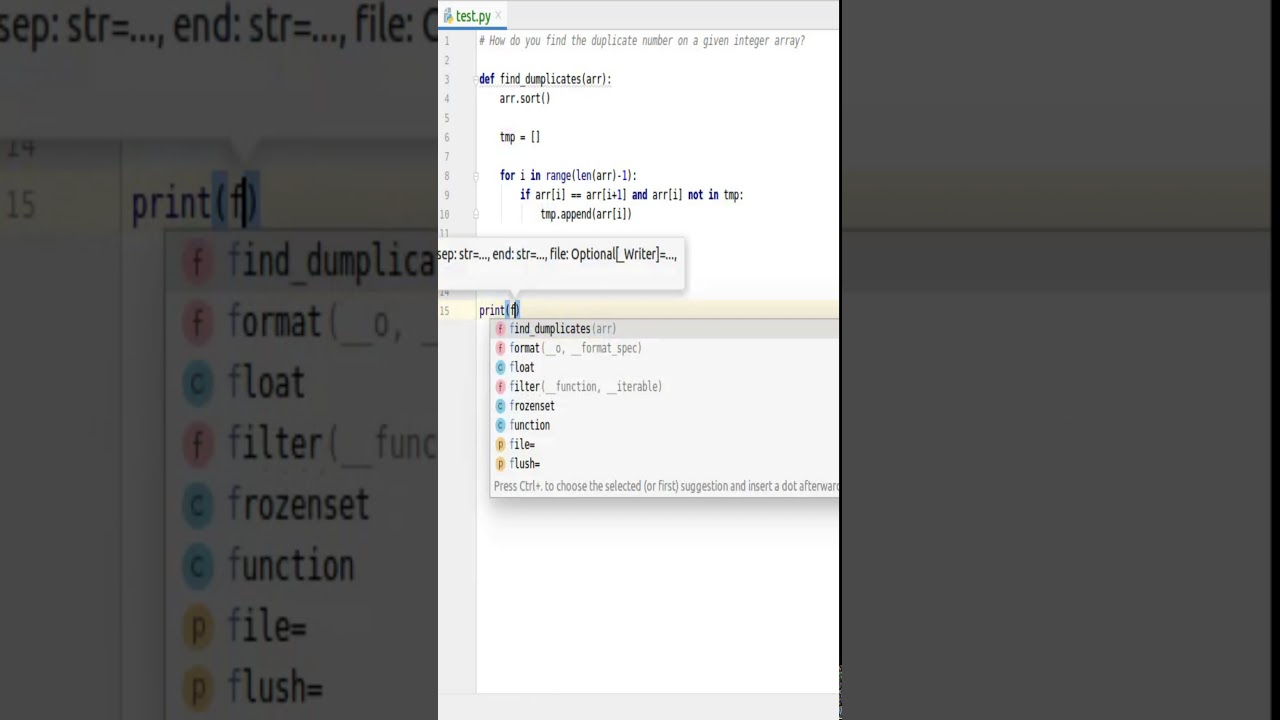1280x720 pixels.
Task: Click line number 9 in the gutter
Action: pos(447,195)
